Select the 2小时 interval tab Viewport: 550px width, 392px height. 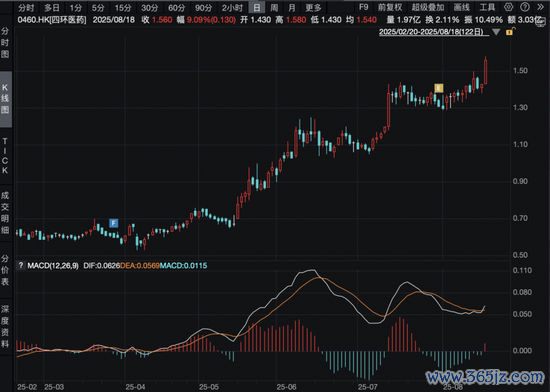coord(232,7)
